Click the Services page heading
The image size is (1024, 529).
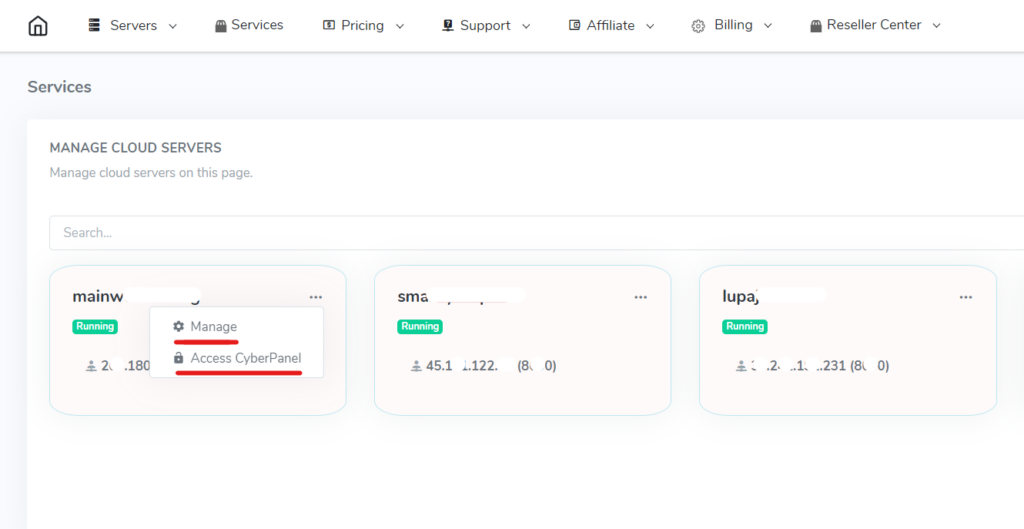(59, 87)
